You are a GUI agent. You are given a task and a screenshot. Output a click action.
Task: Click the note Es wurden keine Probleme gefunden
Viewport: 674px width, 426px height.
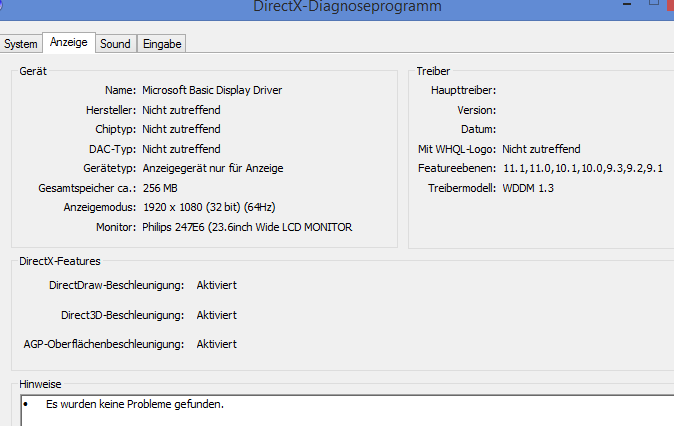click(x=135, y=404)
